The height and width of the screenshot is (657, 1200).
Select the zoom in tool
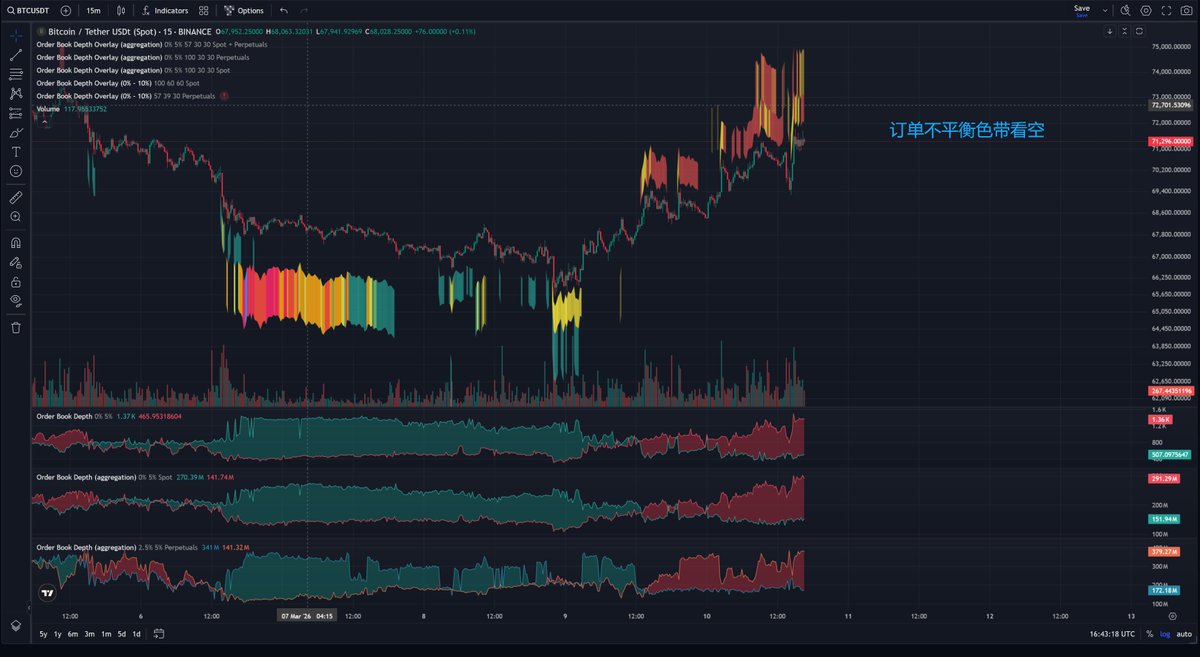[x=16, y=216]
